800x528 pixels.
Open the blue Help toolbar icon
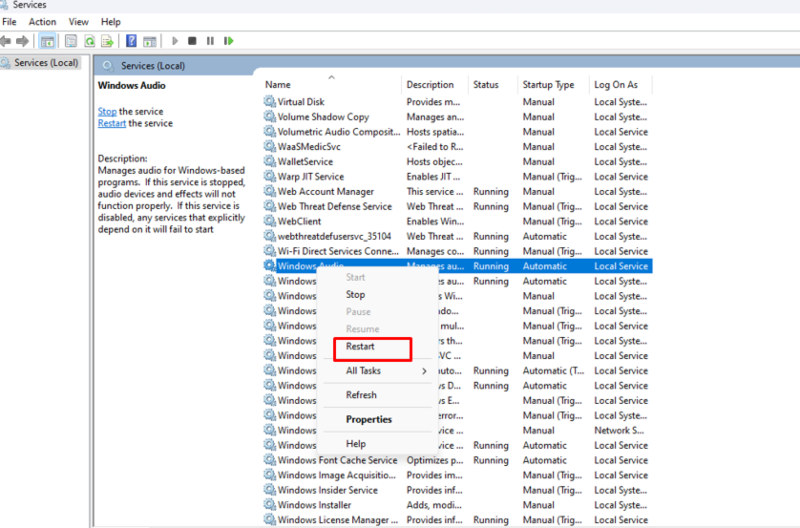point(131,41)
